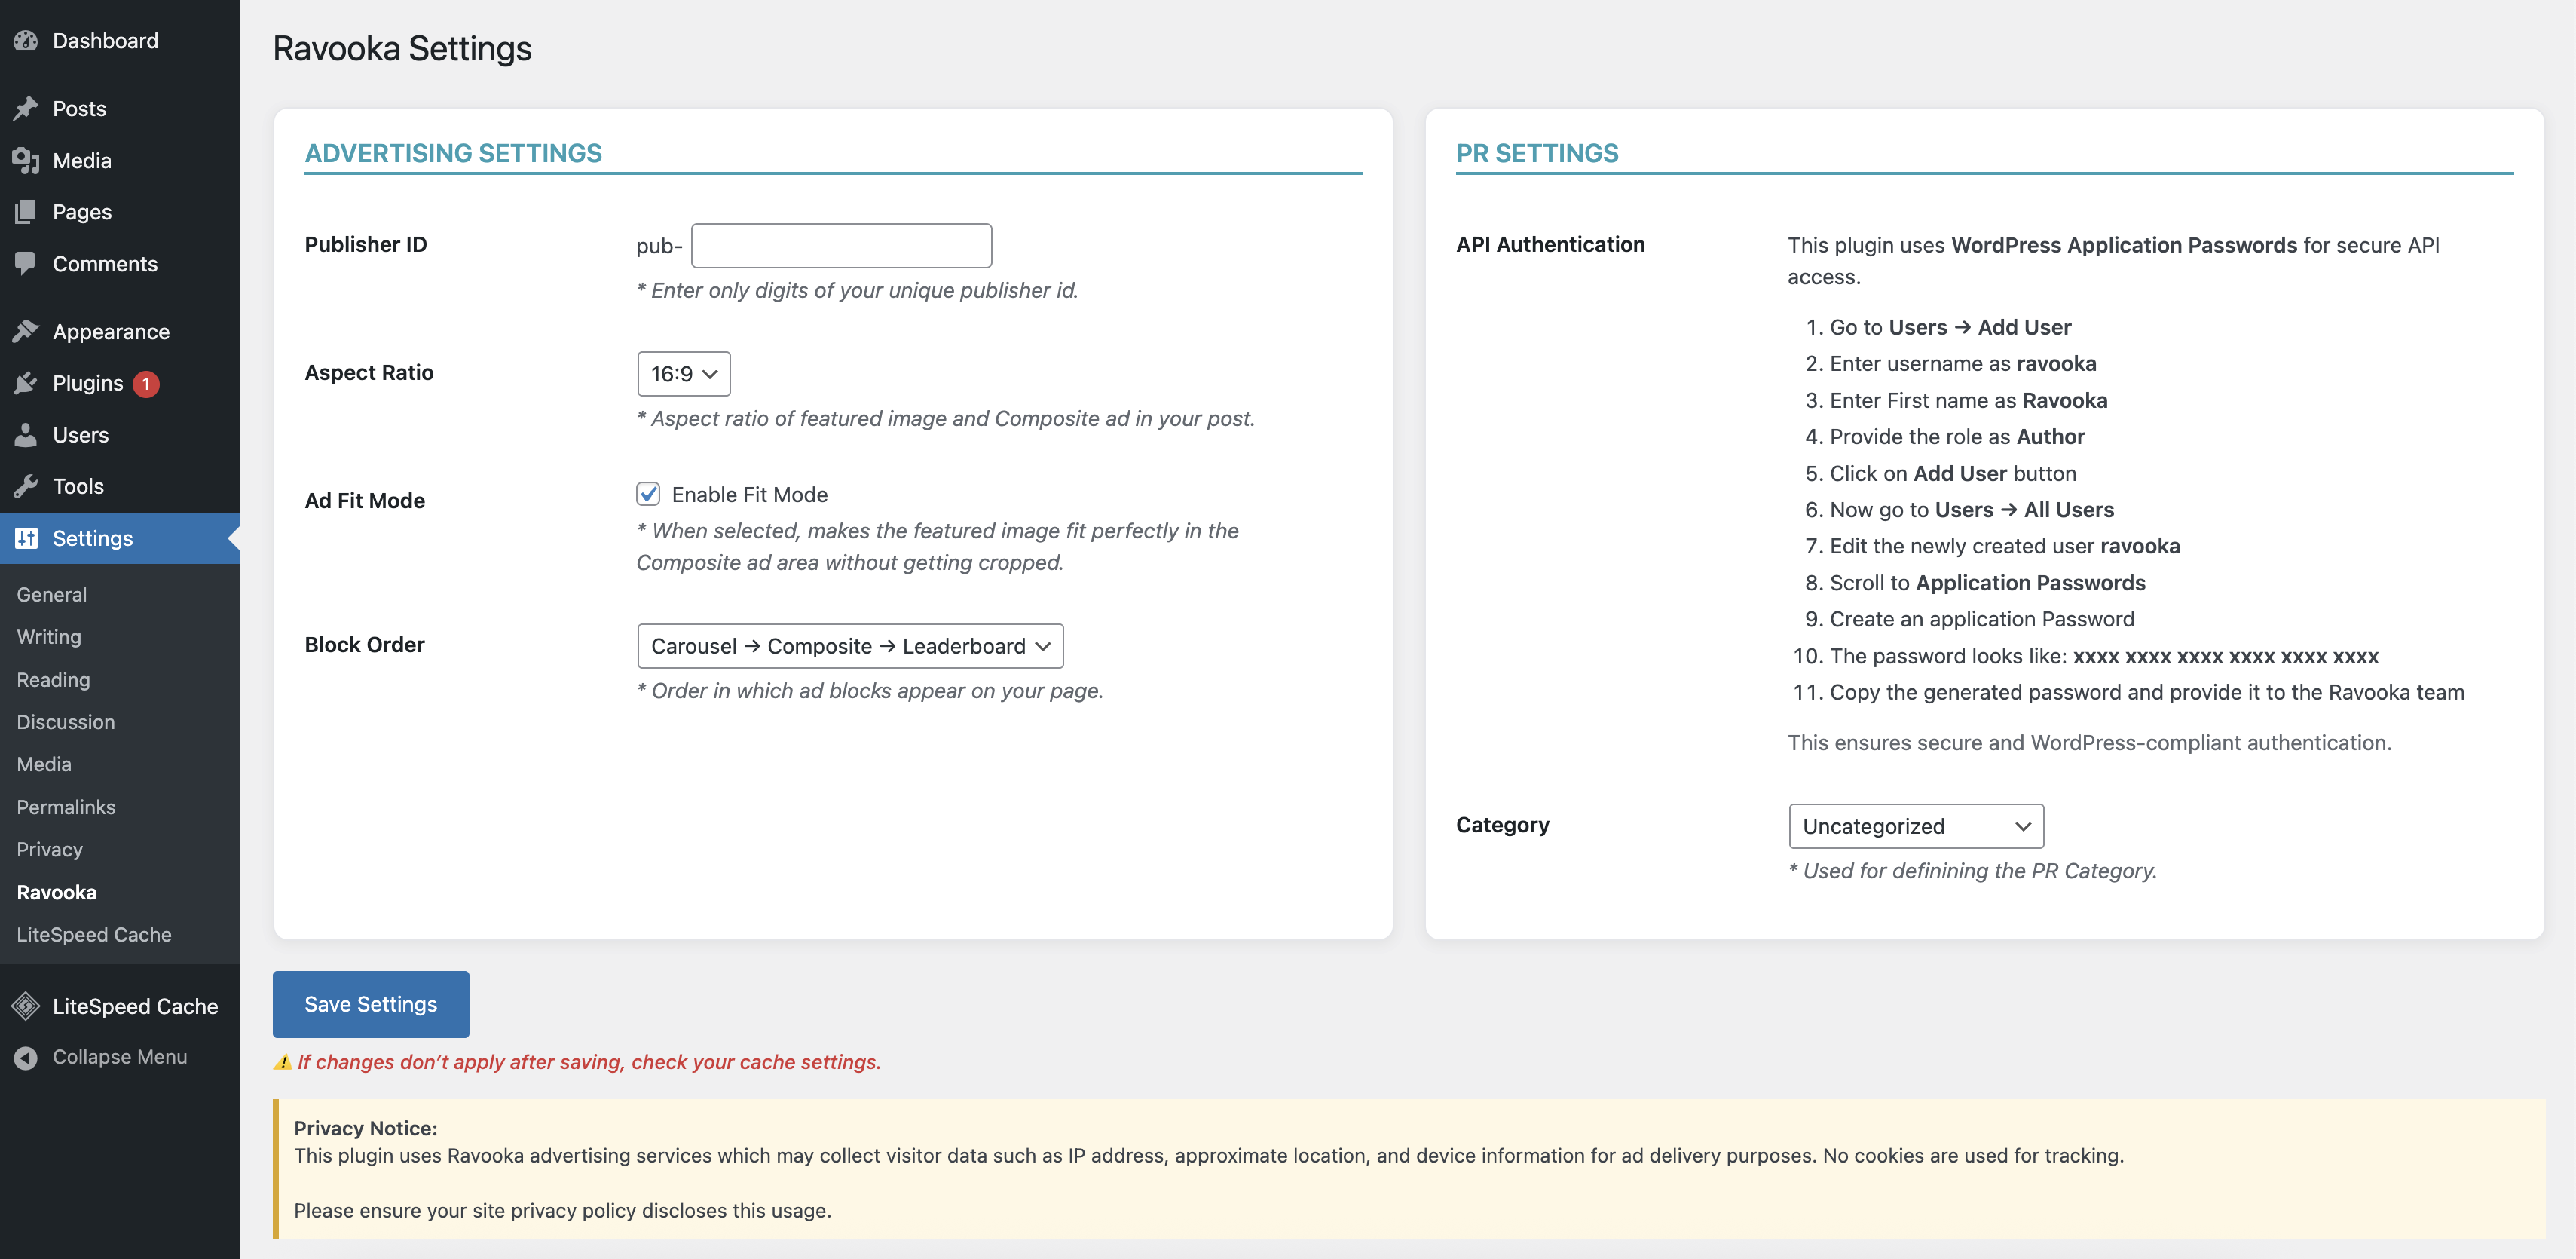Open the Dashboard gauge icon
This screenshot has height=1259, width=2576.
[26, 41]
